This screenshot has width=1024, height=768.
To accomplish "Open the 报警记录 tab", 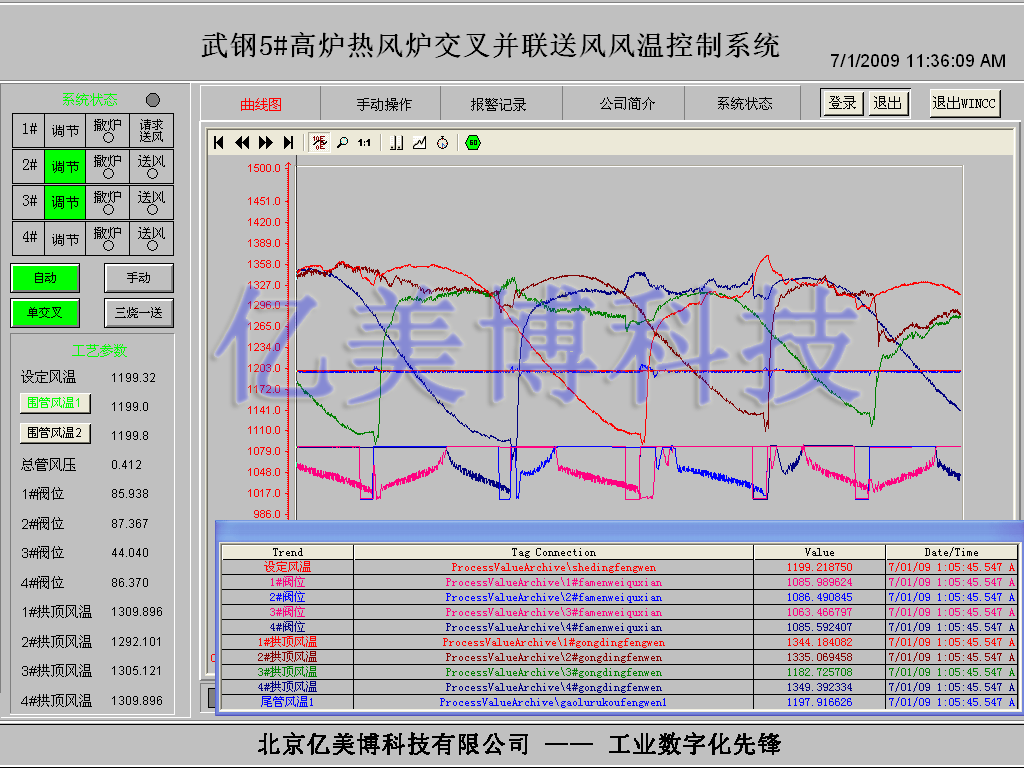I will (x=499, y=104).
